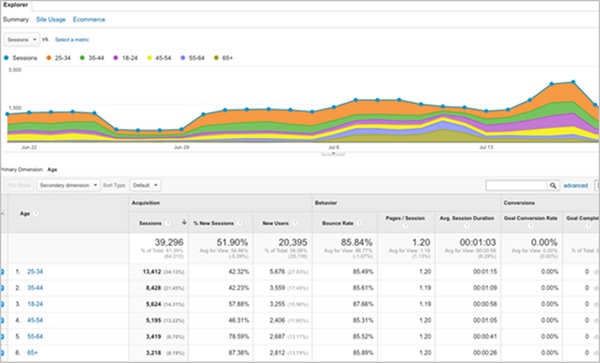Screen dimensions: 600x363
Task: Open the 45-54 age group link
Action: pyautogui.click(x=35, y=320)
